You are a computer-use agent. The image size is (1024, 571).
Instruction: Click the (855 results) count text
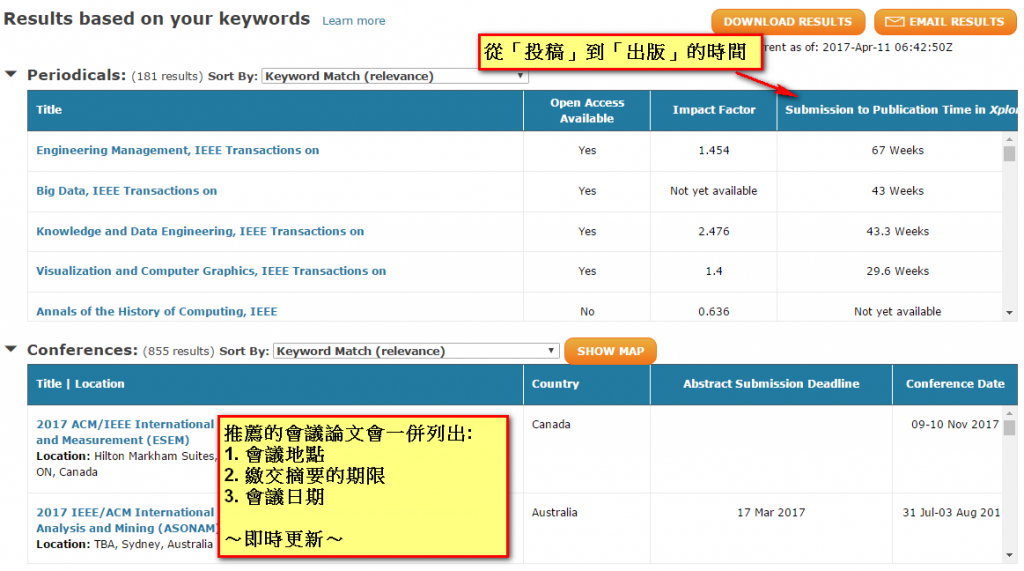coord(178,351)
